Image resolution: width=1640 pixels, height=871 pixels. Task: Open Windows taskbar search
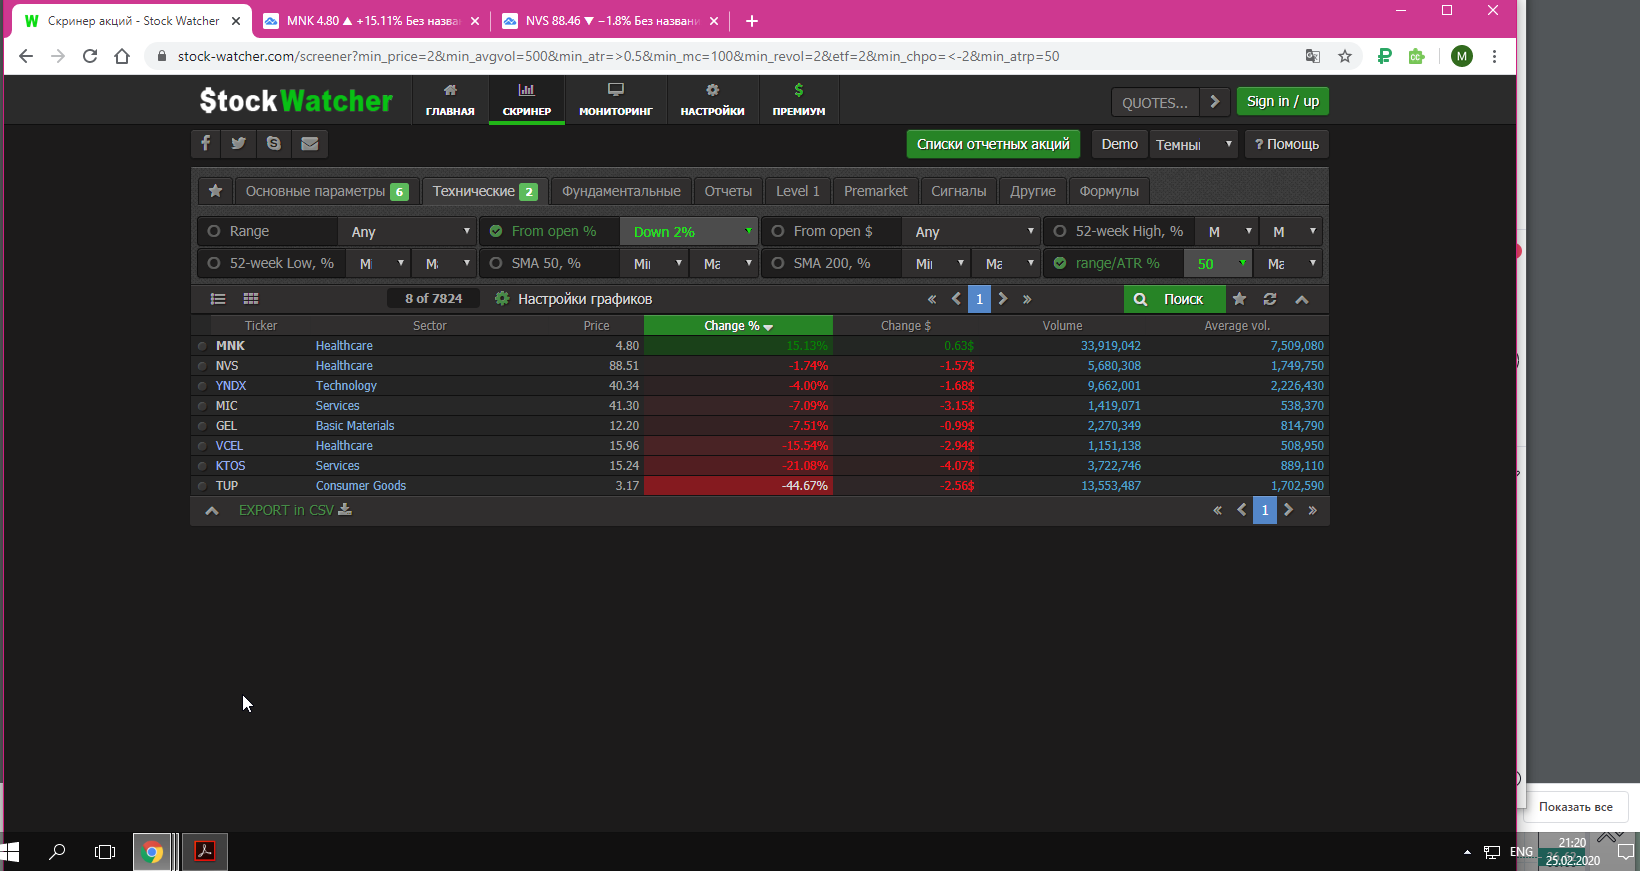(57, 852)
